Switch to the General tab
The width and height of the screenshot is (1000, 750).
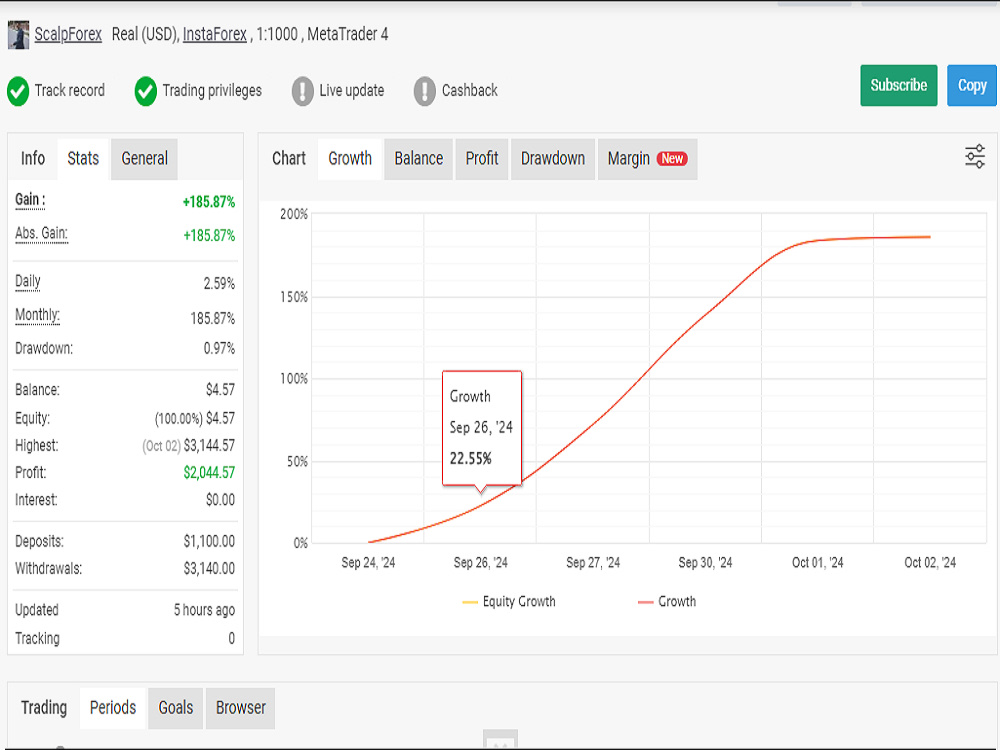pos(145,159)
